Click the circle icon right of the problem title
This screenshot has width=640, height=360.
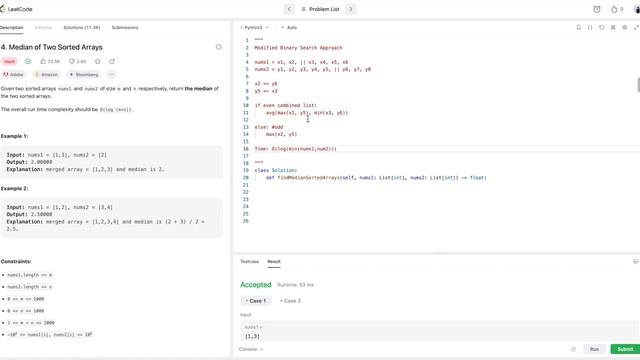tap(219, 47)
